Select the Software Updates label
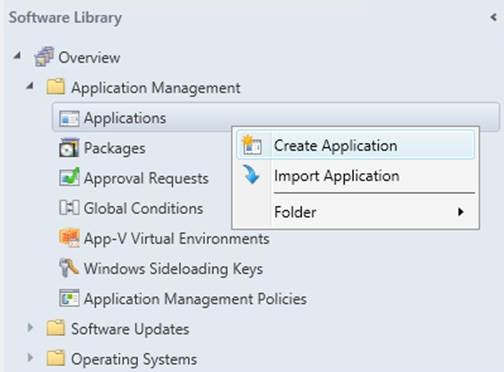 (130, 329)
